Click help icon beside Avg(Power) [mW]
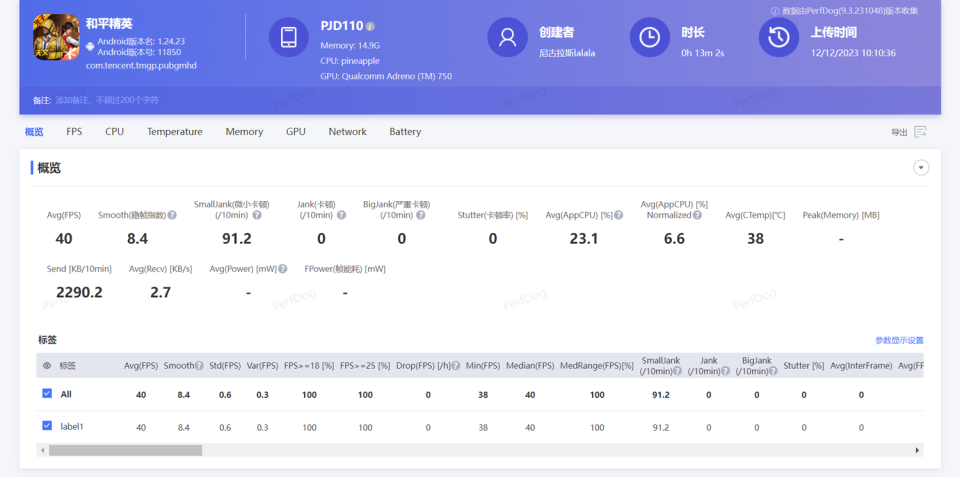This screenshot has width=960, height=477. coord(283,269)
